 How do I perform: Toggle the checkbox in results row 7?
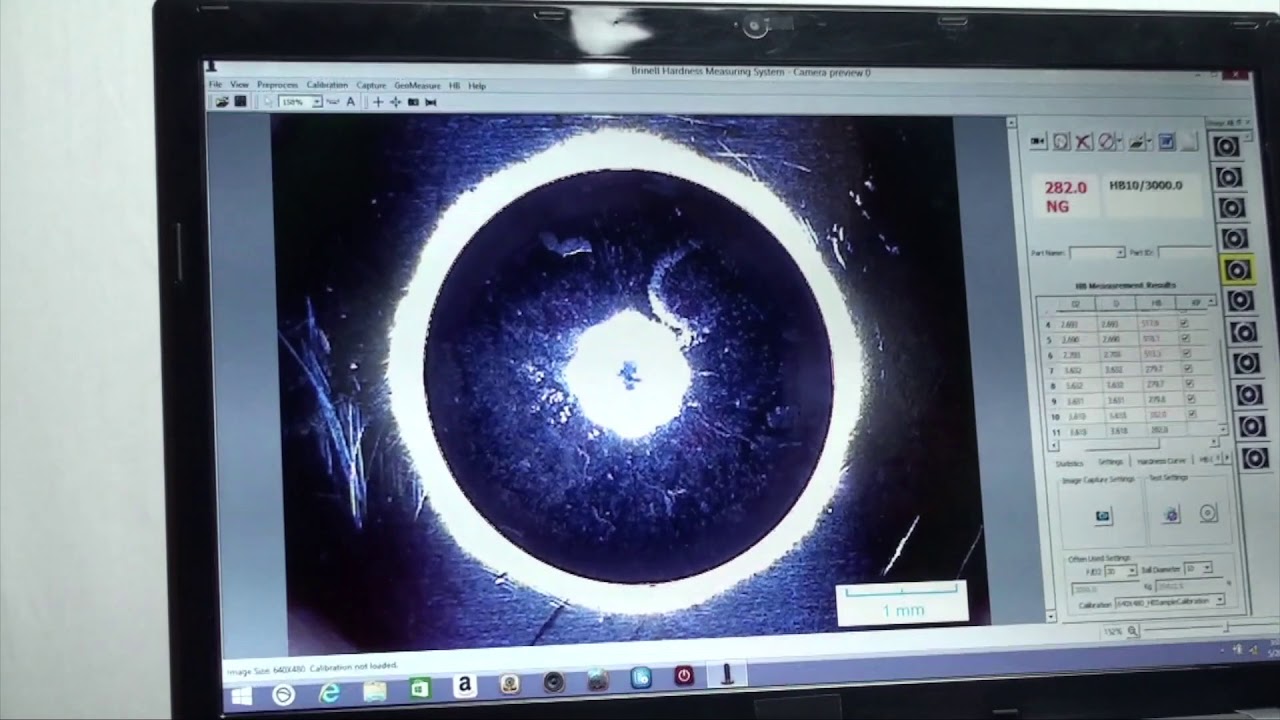pyautogui.click(x=1188, y=368)
